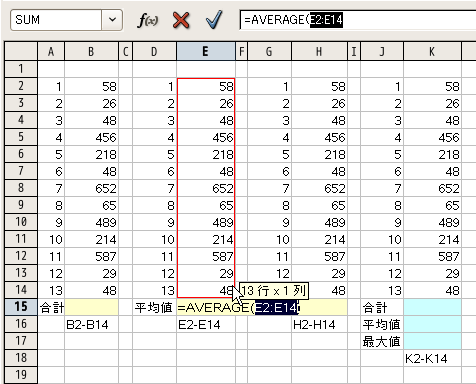
Task: Click blue average cell K16
Action: (432, 324)
